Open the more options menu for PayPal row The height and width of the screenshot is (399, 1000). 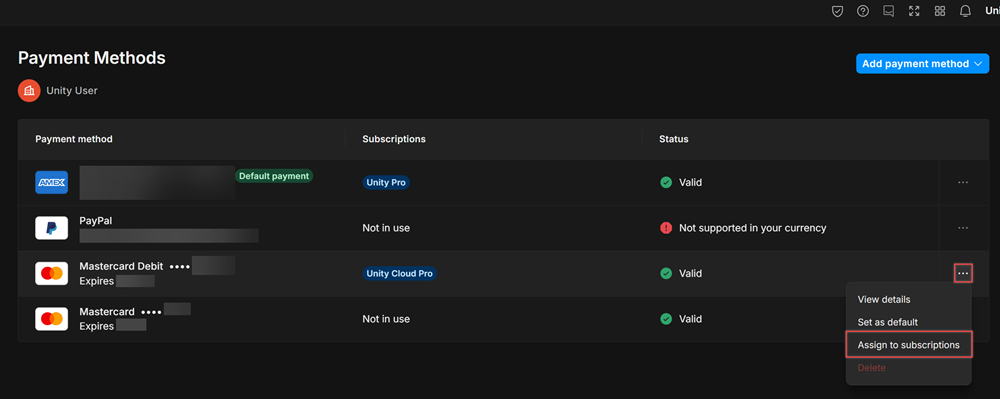coord(963,228)
